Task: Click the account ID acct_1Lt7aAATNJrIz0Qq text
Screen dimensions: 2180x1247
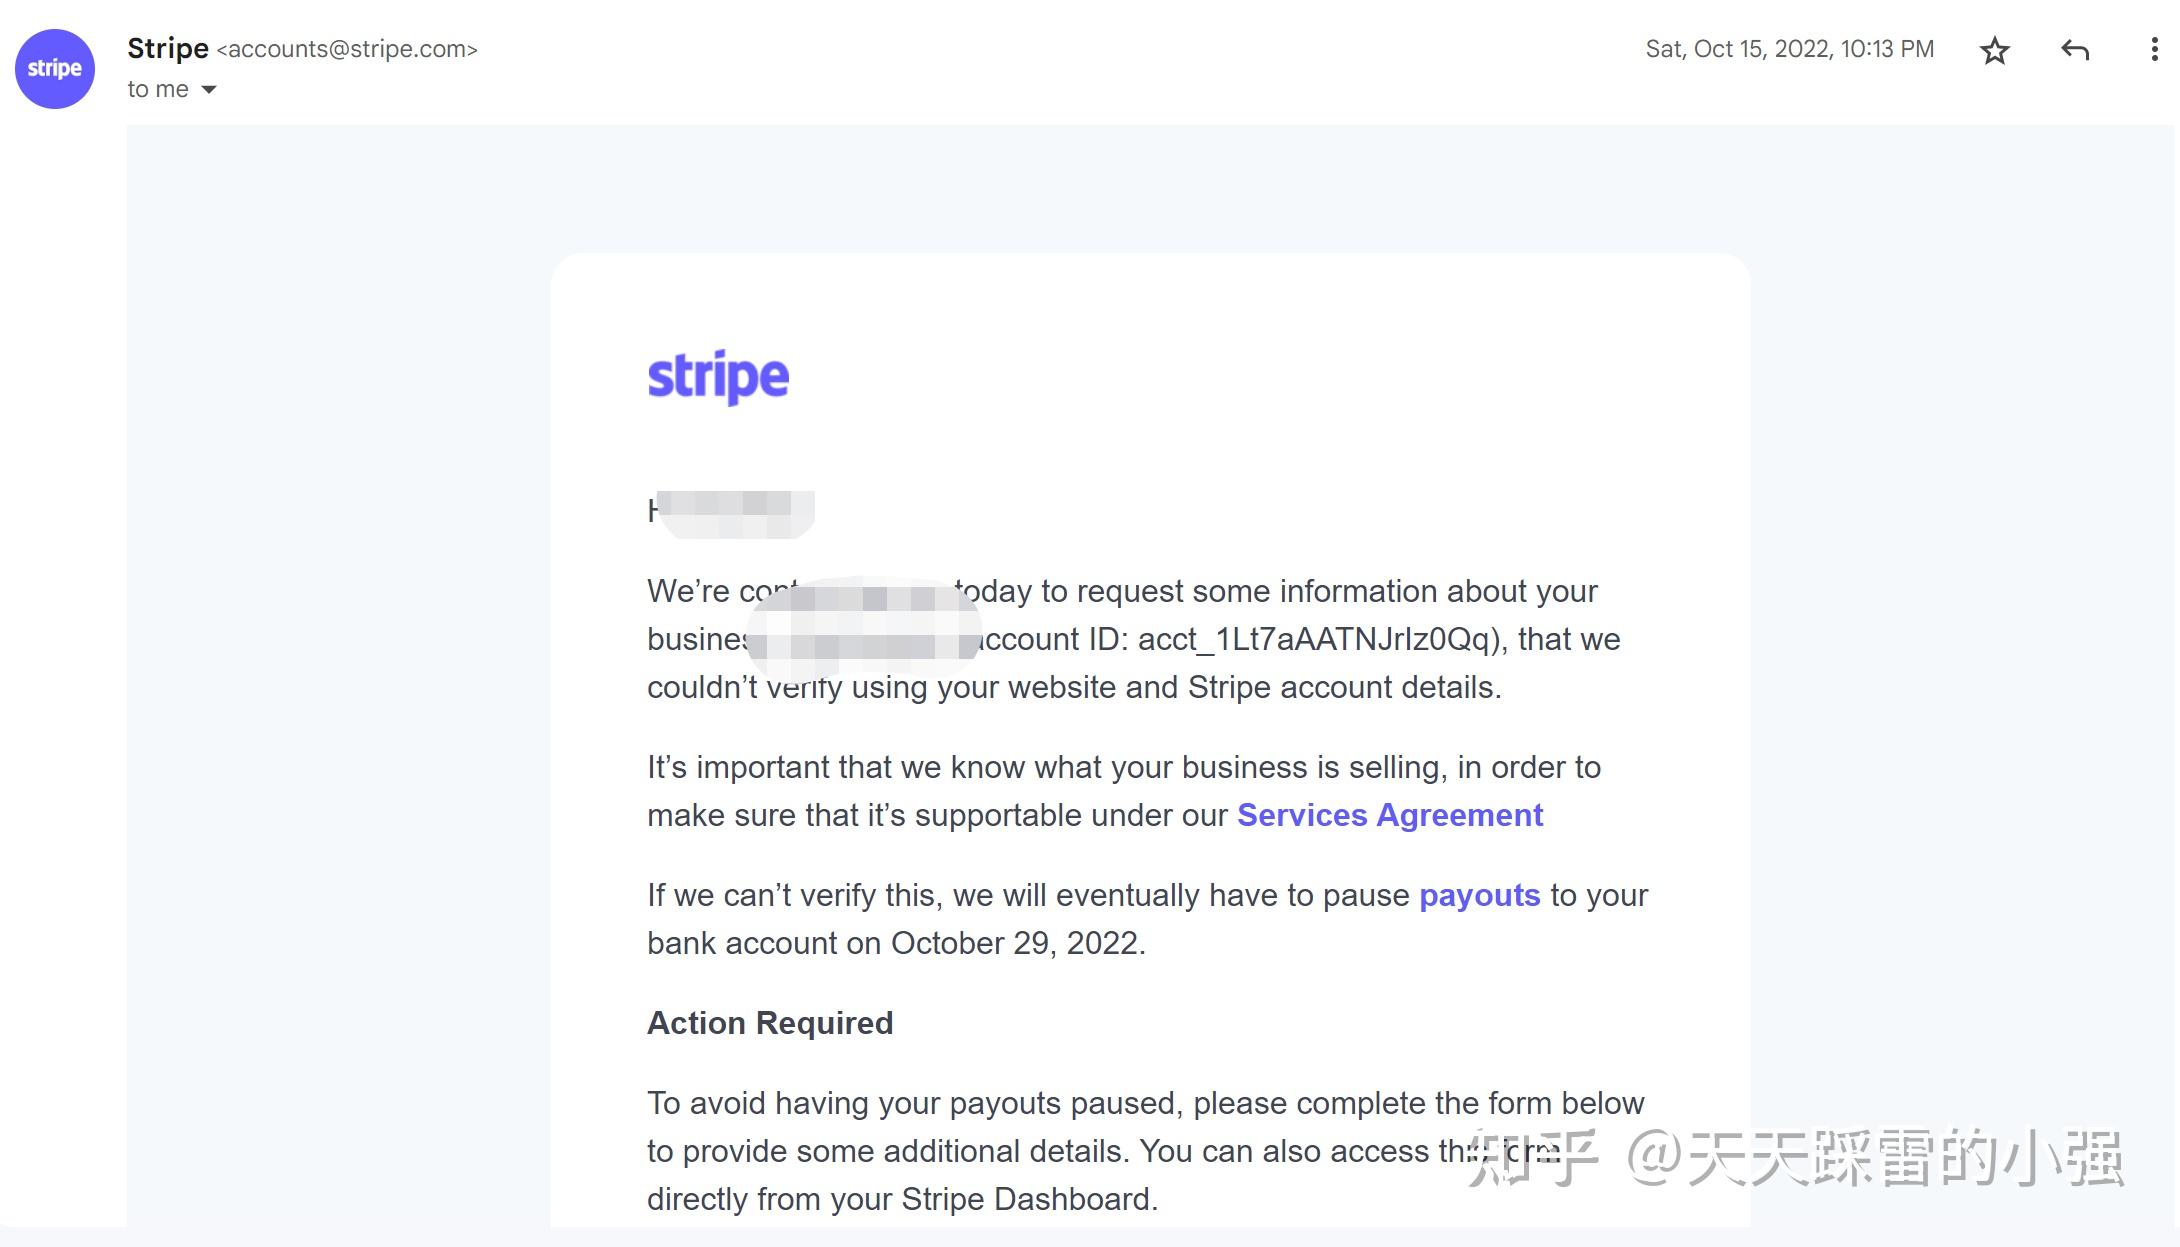Action: pyautogui.click(x=1314, y=639)
